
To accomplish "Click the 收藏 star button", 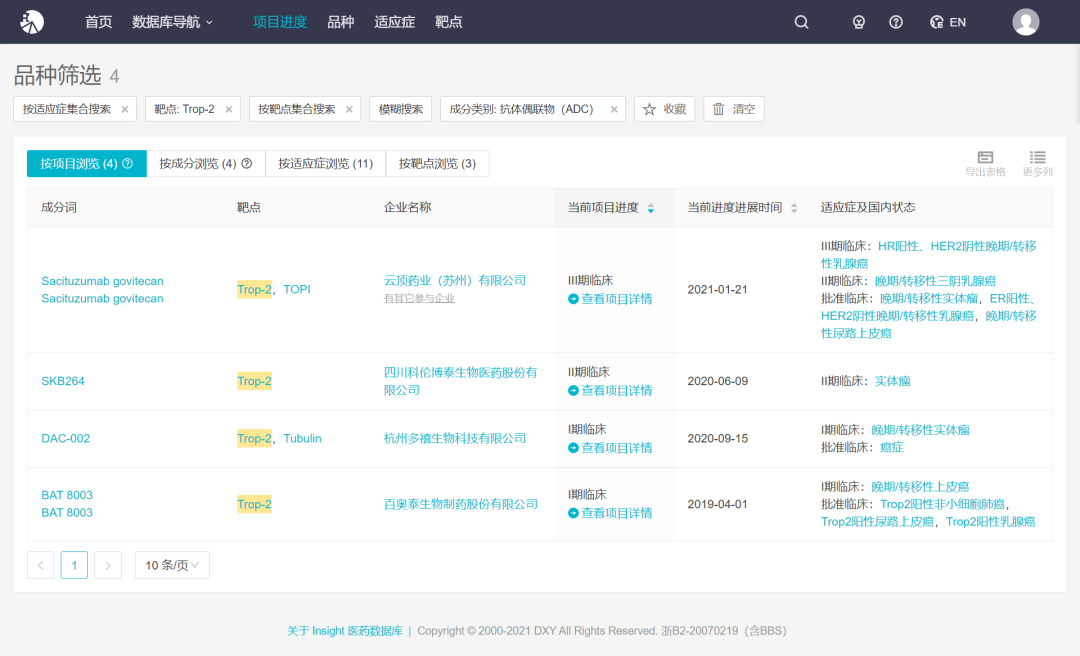I will click(x=664, y=109).
